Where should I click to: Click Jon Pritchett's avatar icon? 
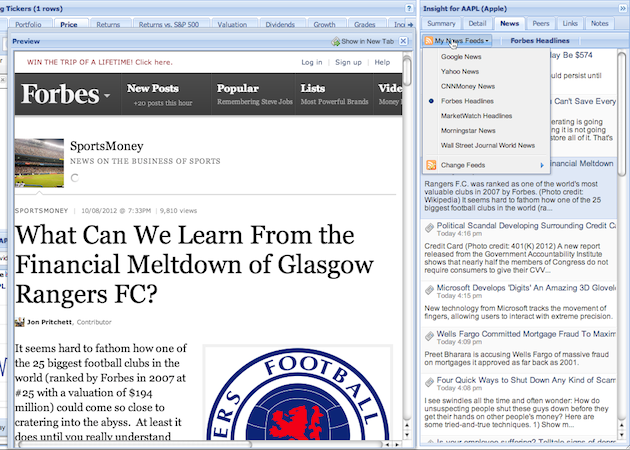tap(19, 322)
